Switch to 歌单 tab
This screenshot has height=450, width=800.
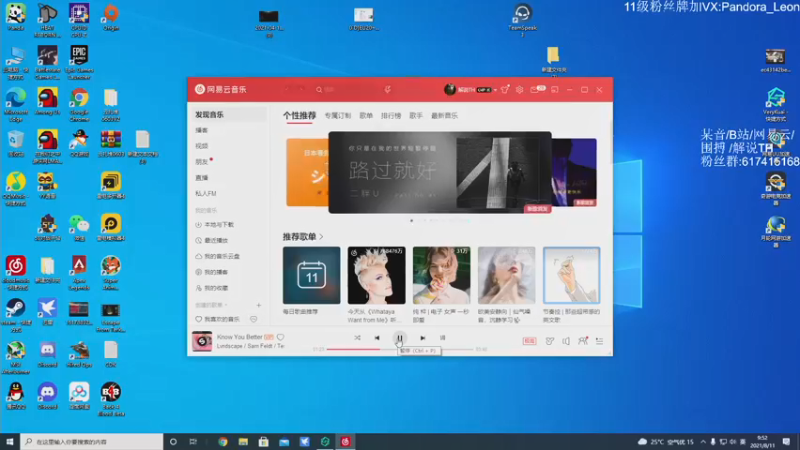366,116
